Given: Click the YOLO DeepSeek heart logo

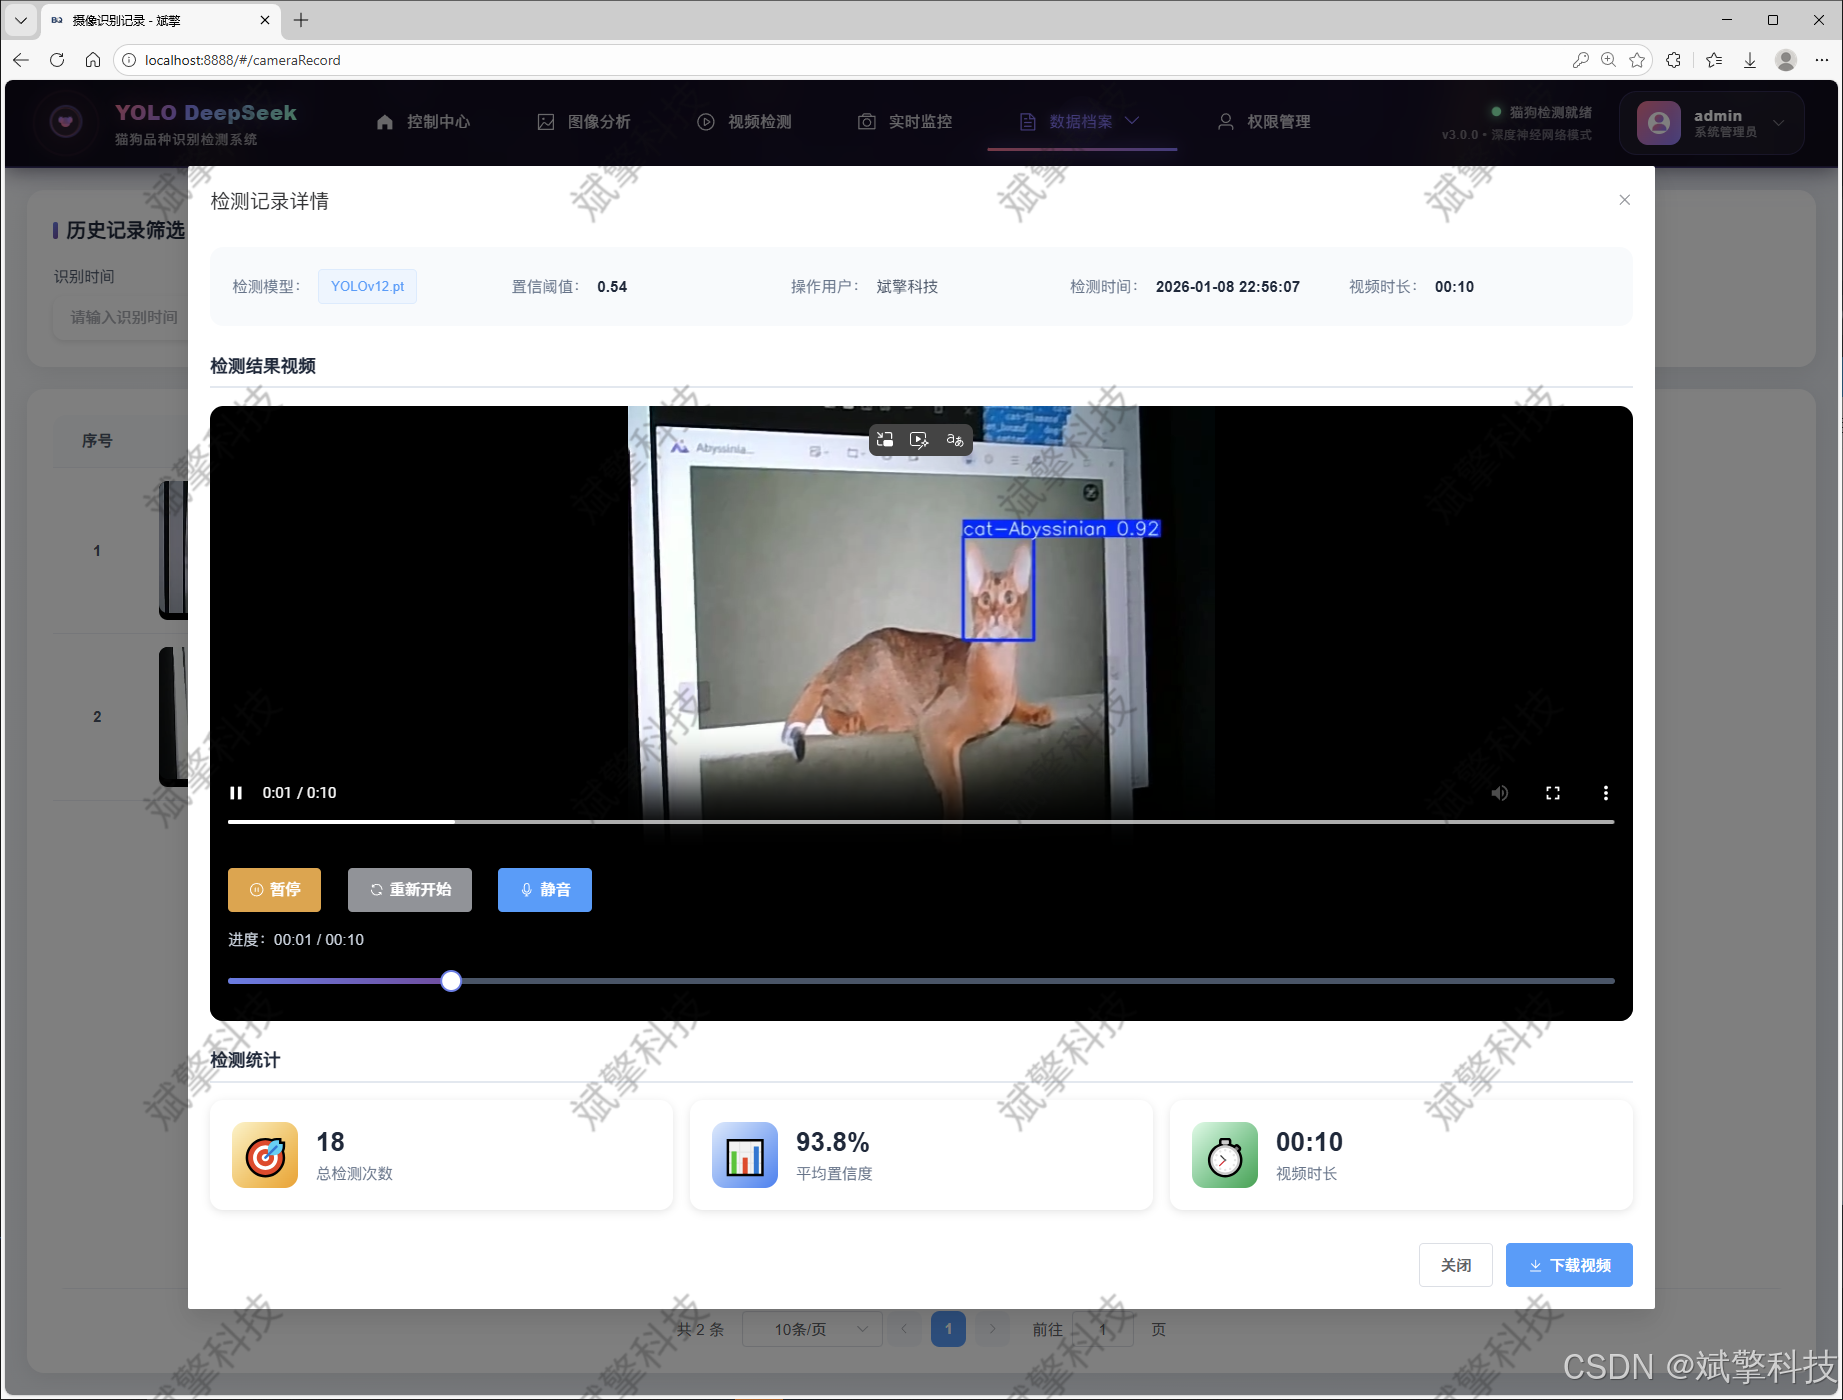Looking at the screenshot, I should click(65, 121).
